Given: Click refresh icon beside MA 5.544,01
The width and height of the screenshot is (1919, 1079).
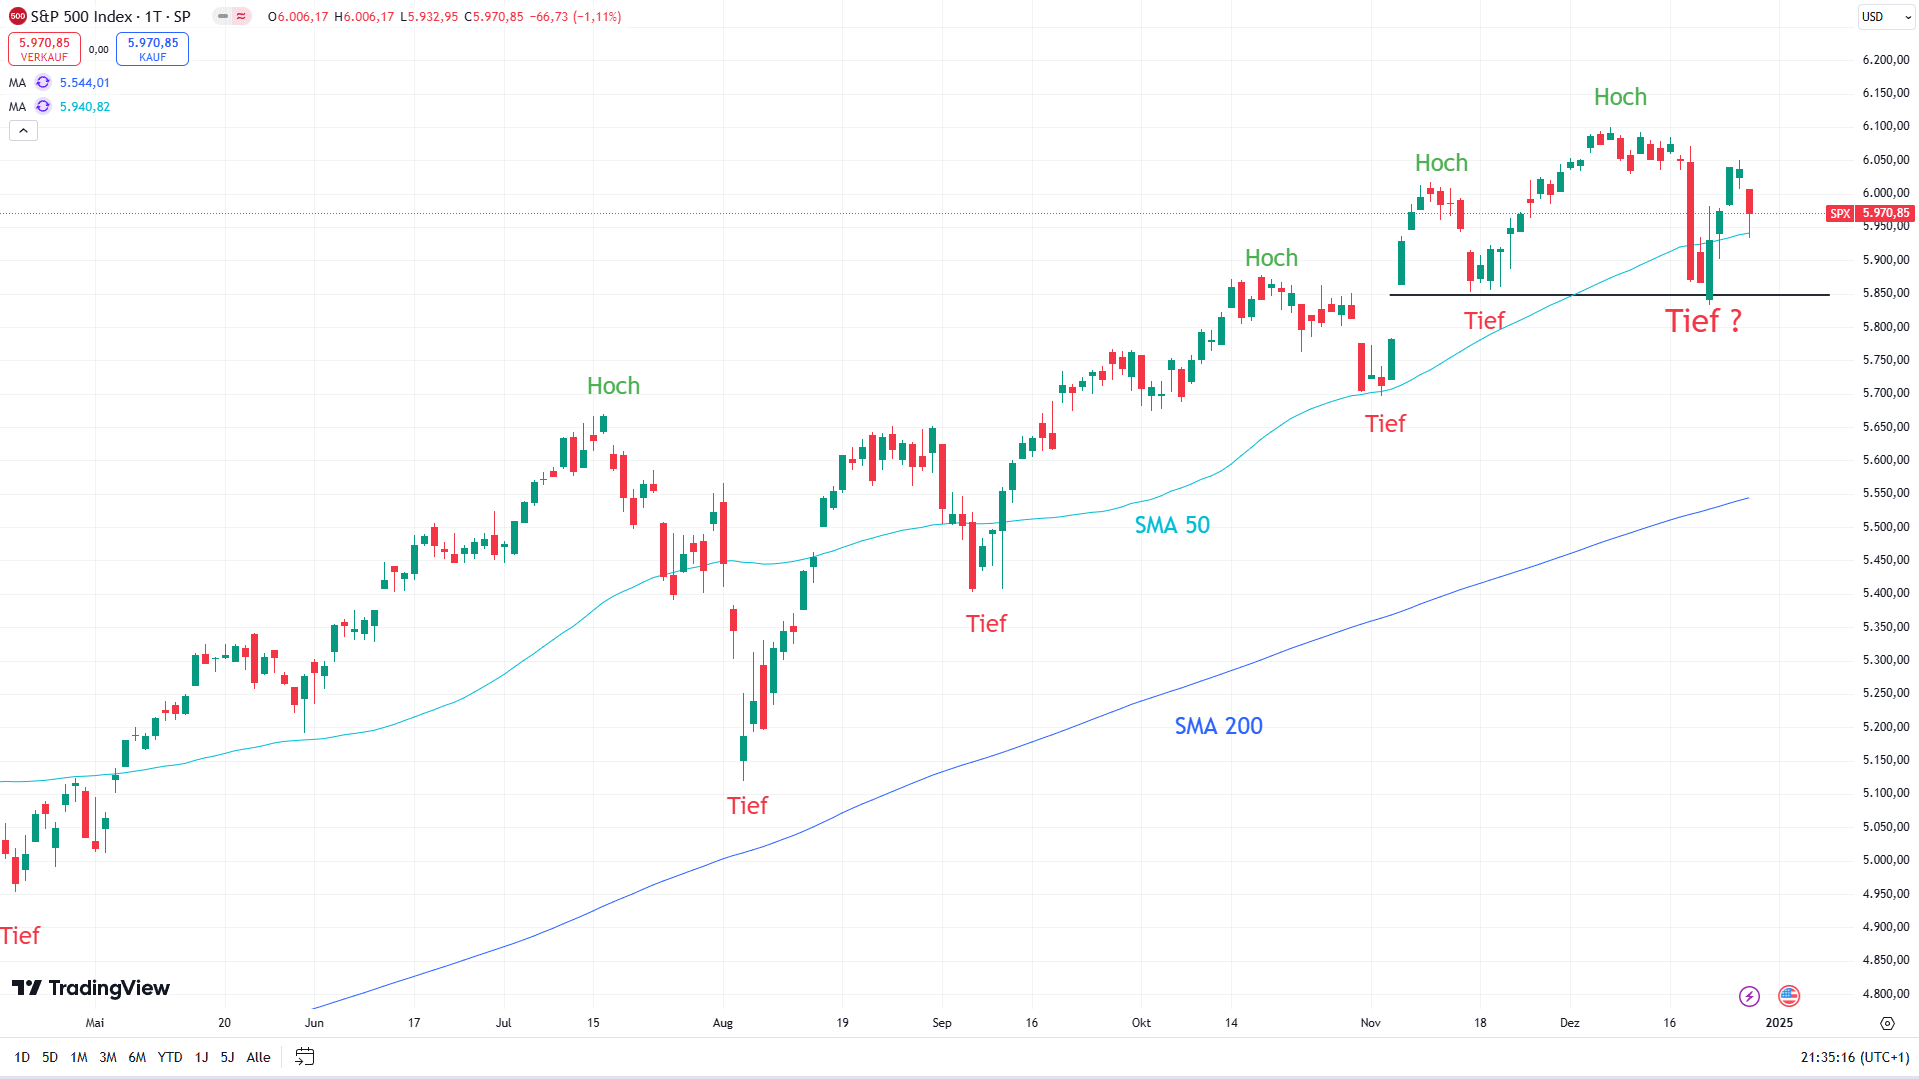Looking at the screenshot, I should (x=43, y=83).
